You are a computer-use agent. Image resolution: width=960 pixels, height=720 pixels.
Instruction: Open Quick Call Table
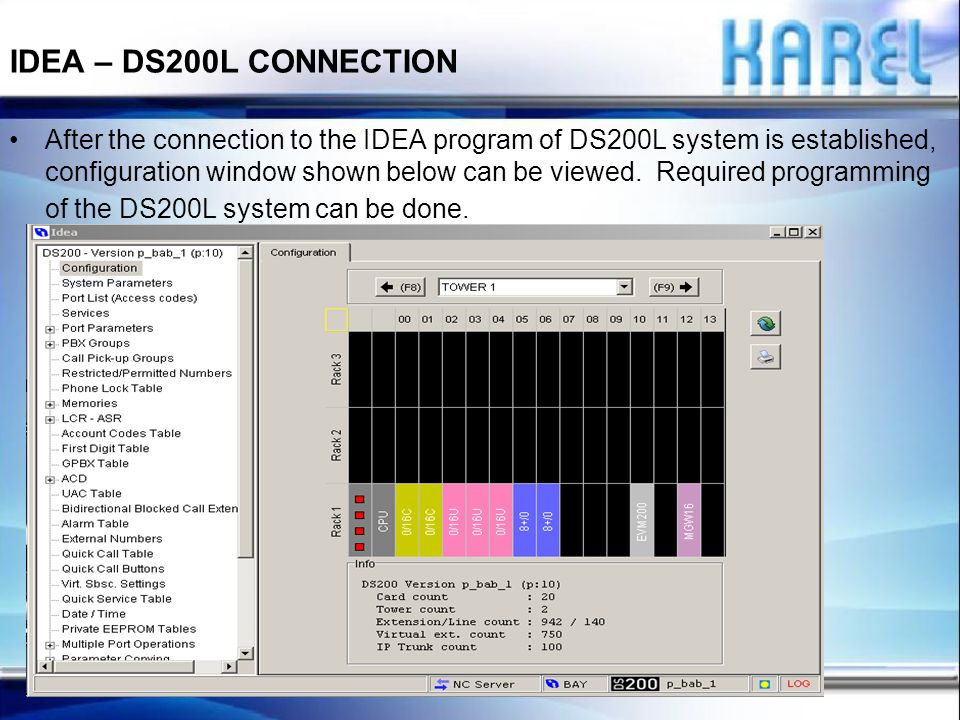point(107,554)
